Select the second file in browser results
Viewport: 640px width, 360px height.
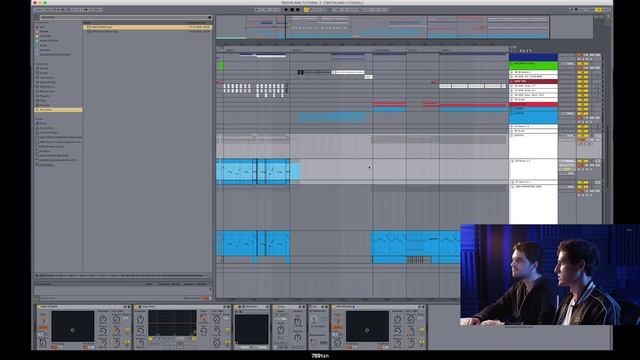tap(147, 31)
